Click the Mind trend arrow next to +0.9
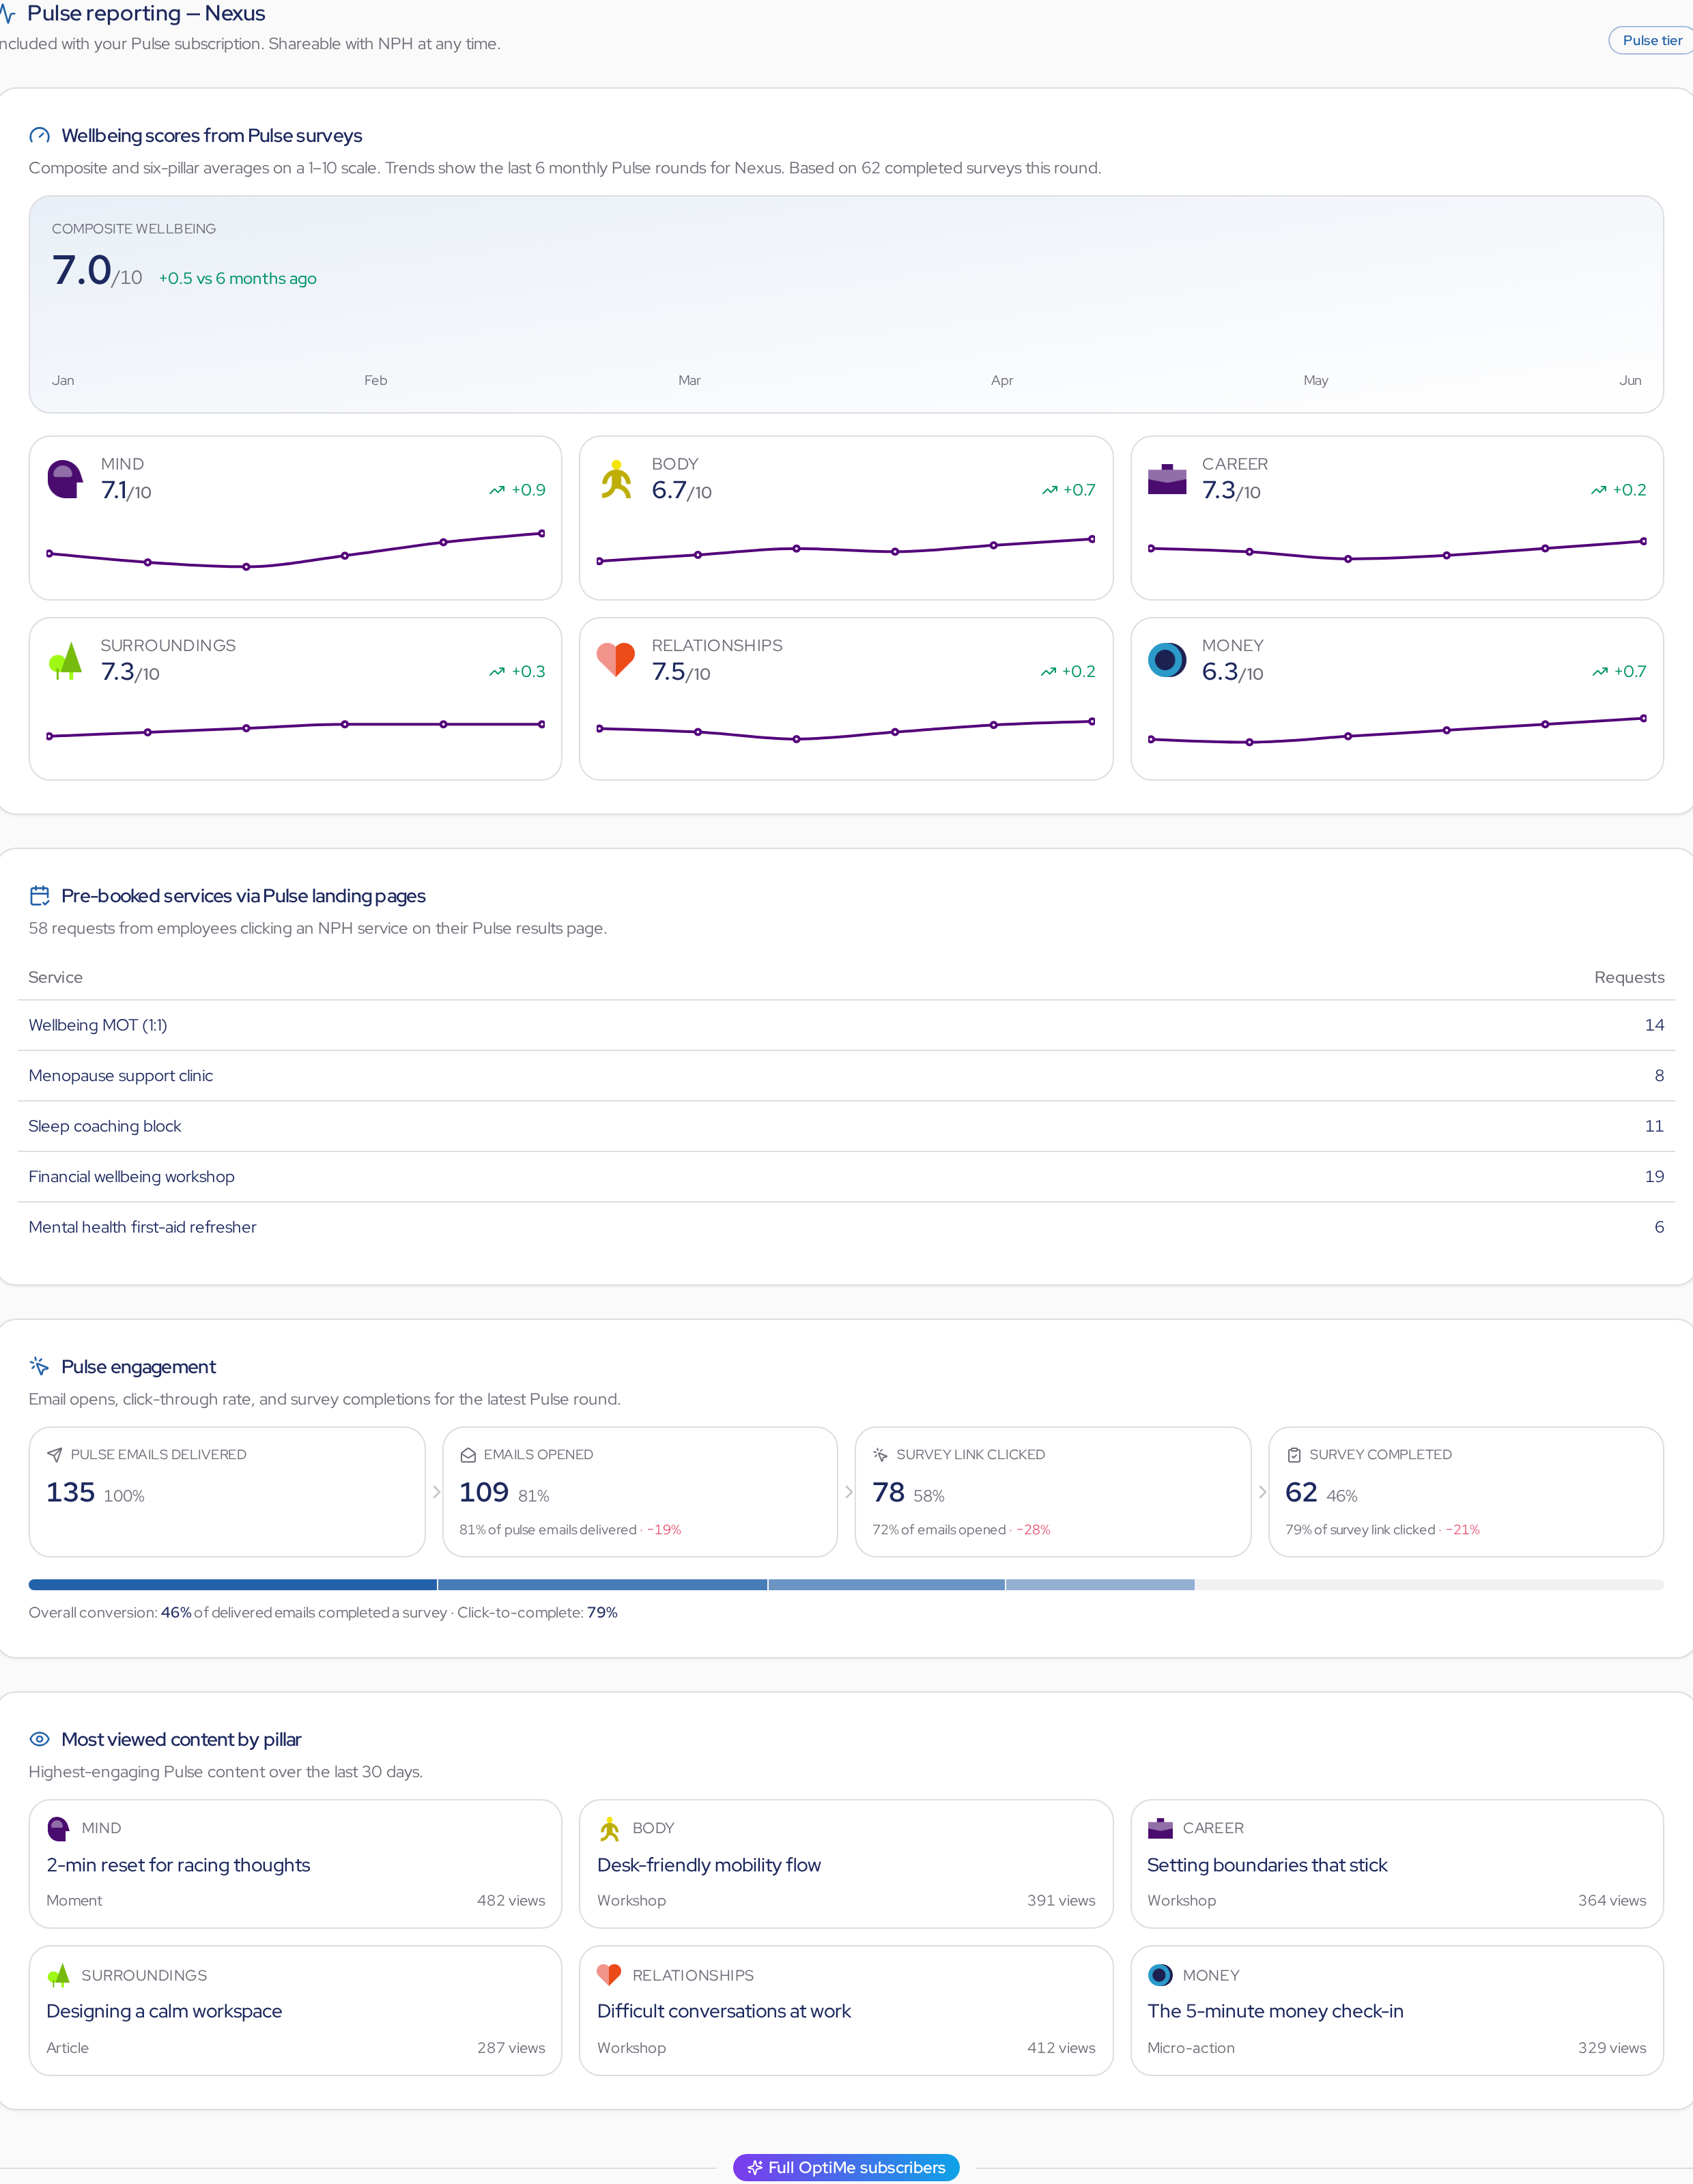This screenshot has width=1693, height=2184. click(x=497, y=490)
